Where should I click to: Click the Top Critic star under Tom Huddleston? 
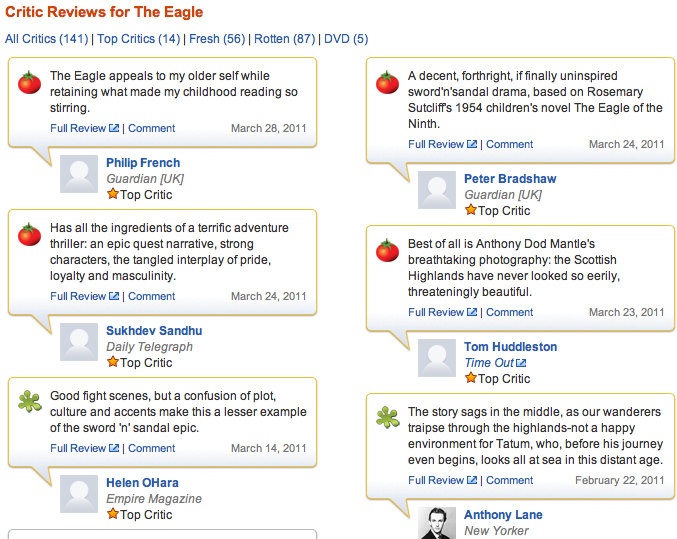(x=470, y=378)
